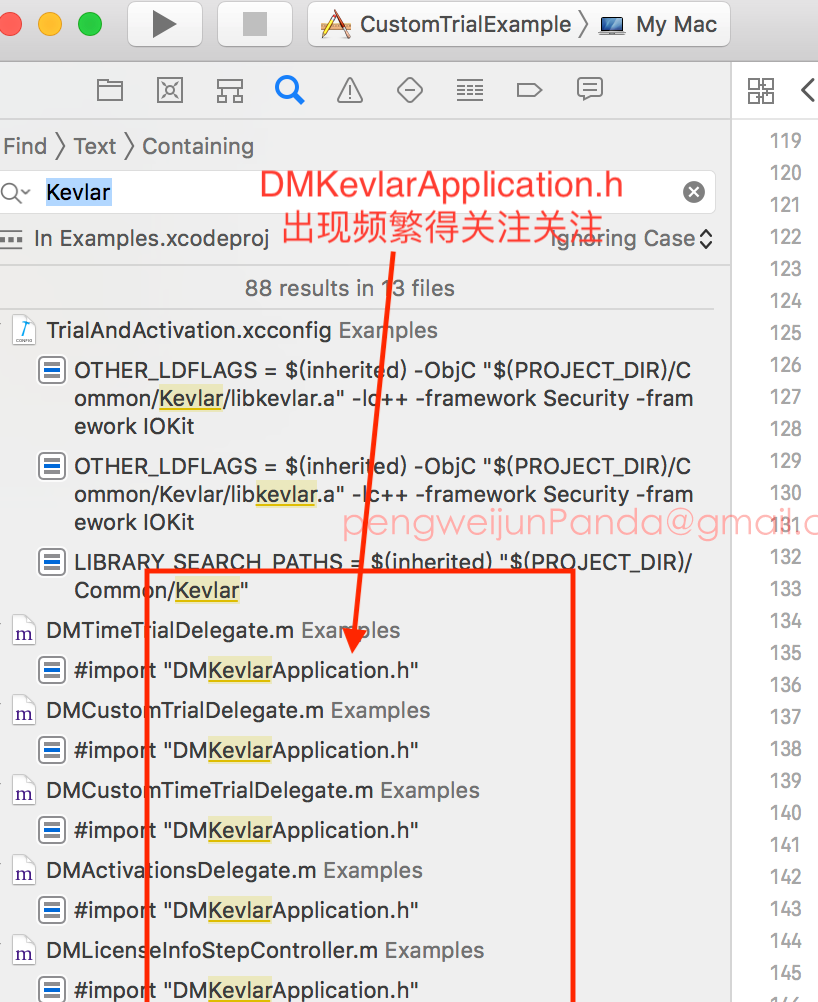Open the Symbol navigator
The height and width of the screenshot is (1002, 818).
(x=230, y=90)
